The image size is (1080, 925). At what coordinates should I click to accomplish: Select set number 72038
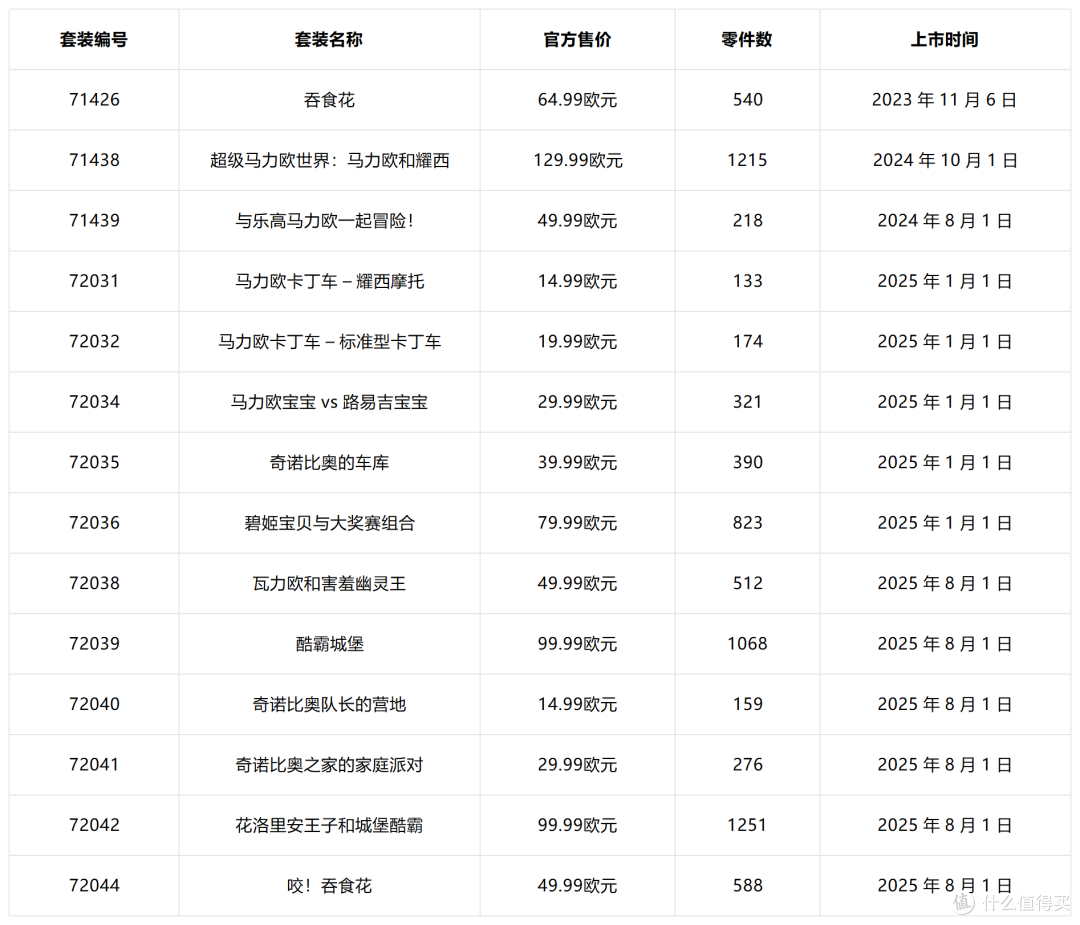tap(94, 584)
